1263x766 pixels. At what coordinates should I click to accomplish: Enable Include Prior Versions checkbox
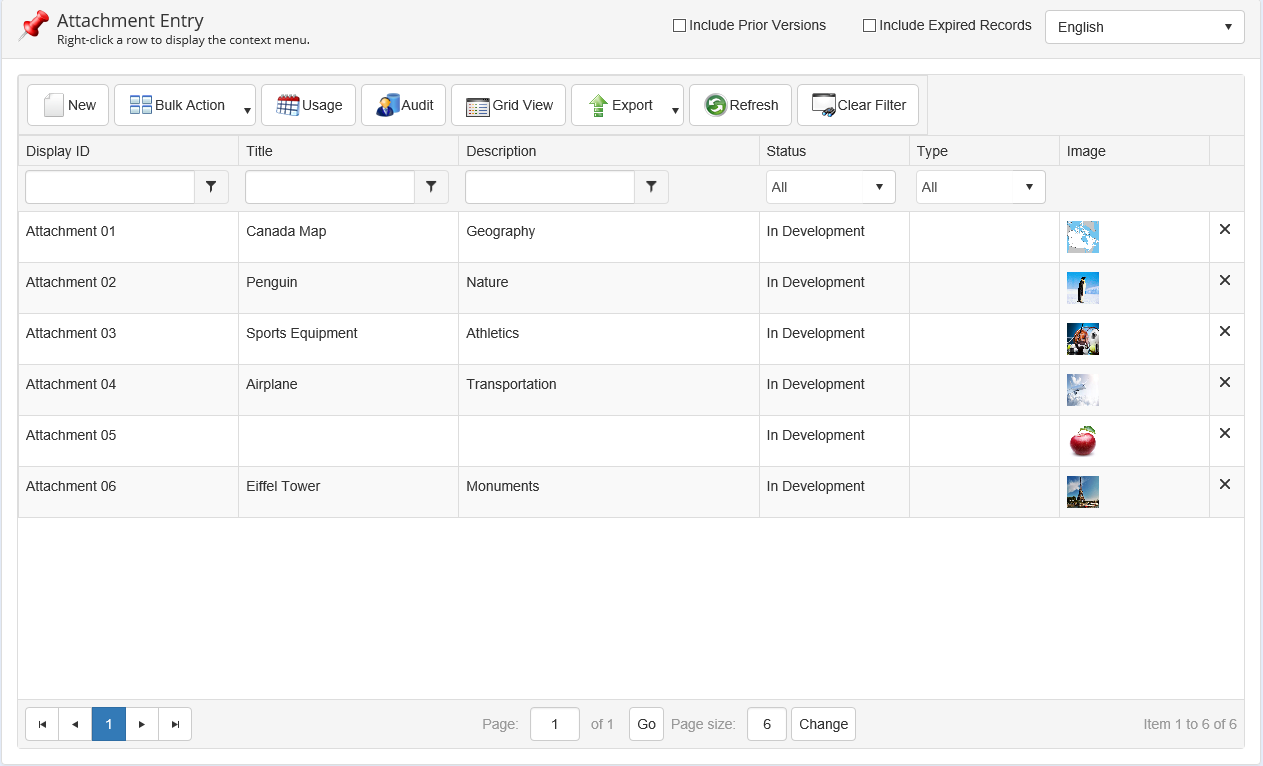(679, 26)
